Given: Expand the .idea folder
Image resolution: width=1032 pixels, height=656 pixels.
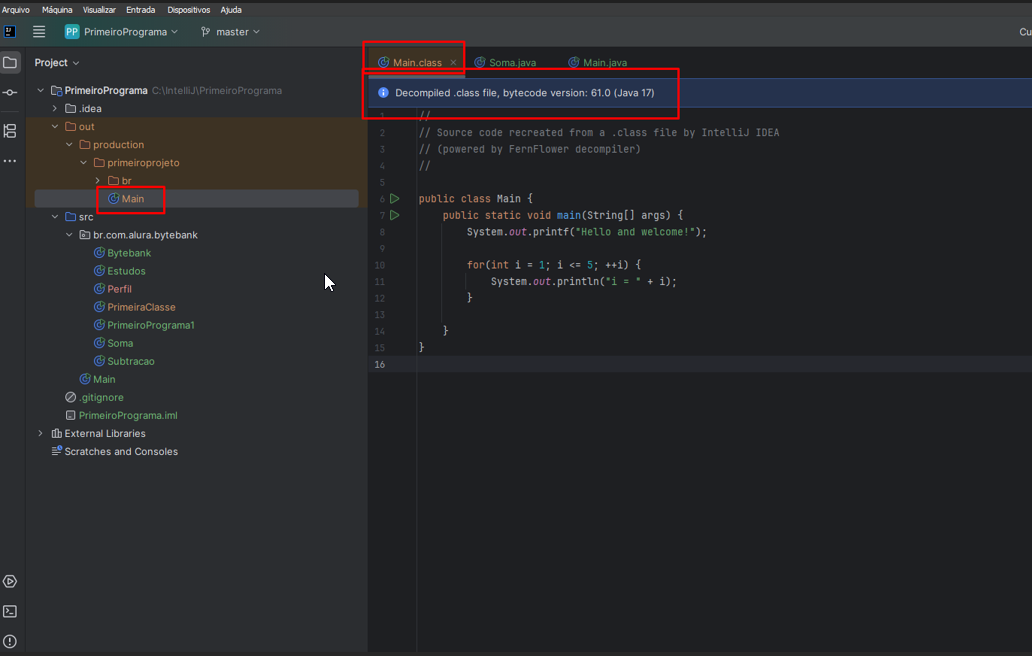Looking at the screenshot, I should click(x=55, y=109).
